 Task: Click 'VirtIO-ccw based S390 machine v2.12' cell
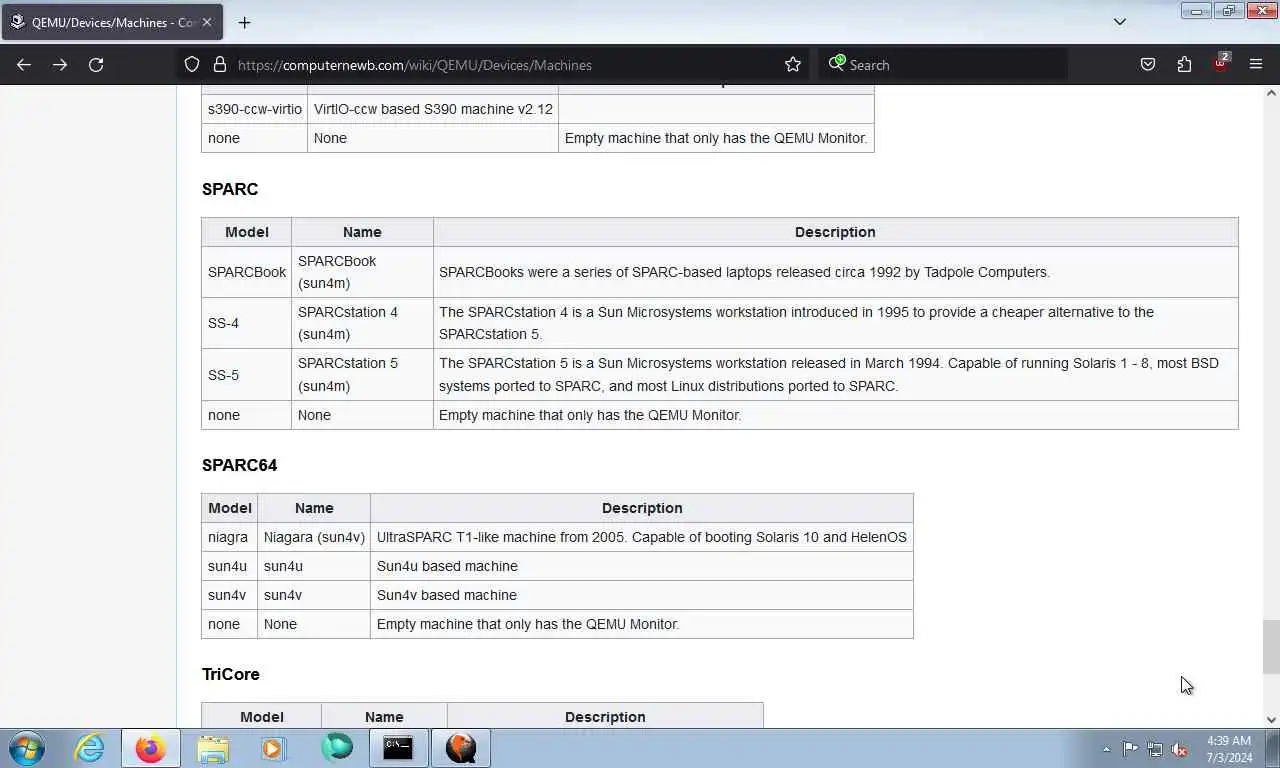433,109
